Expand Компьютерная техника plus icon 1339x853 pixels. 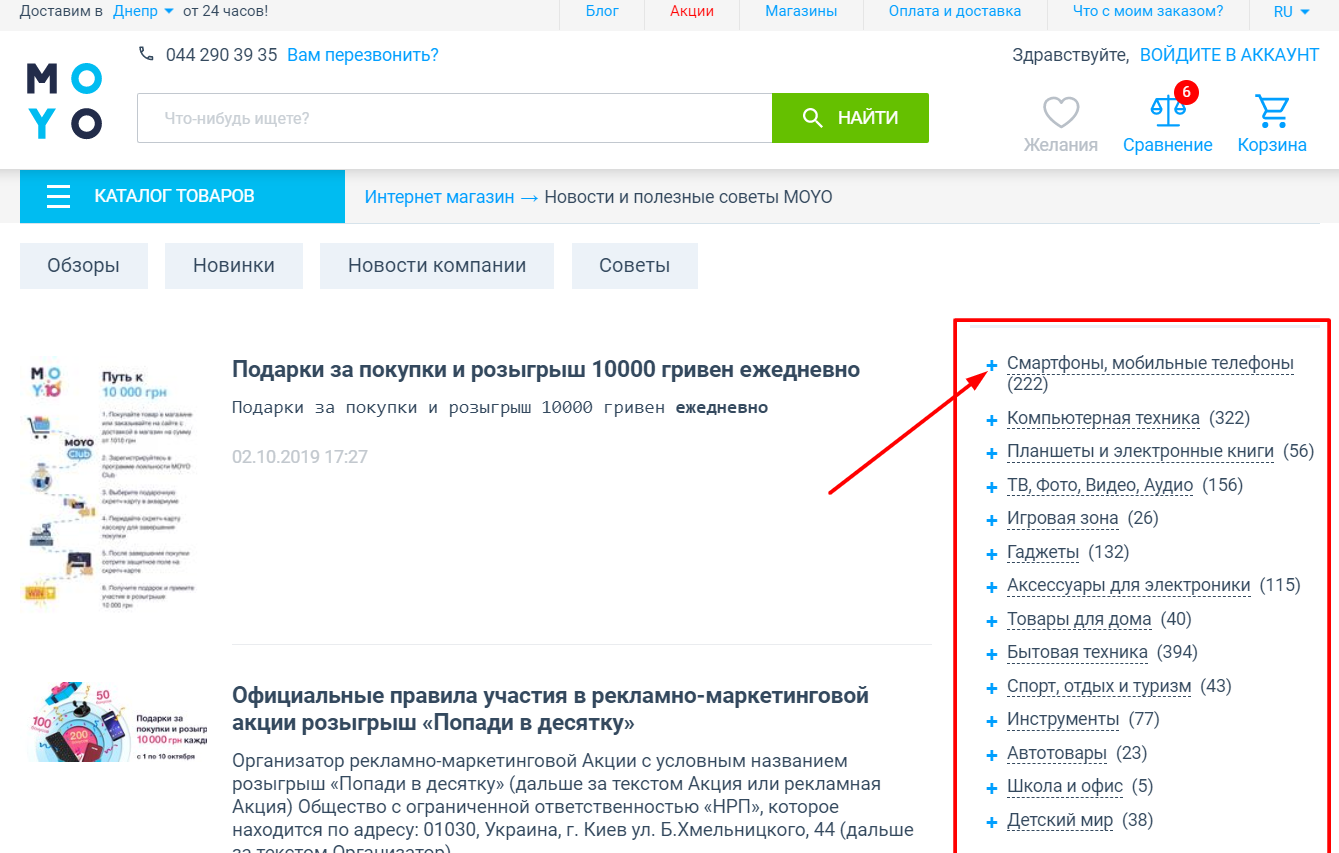[x=992, y=420]
